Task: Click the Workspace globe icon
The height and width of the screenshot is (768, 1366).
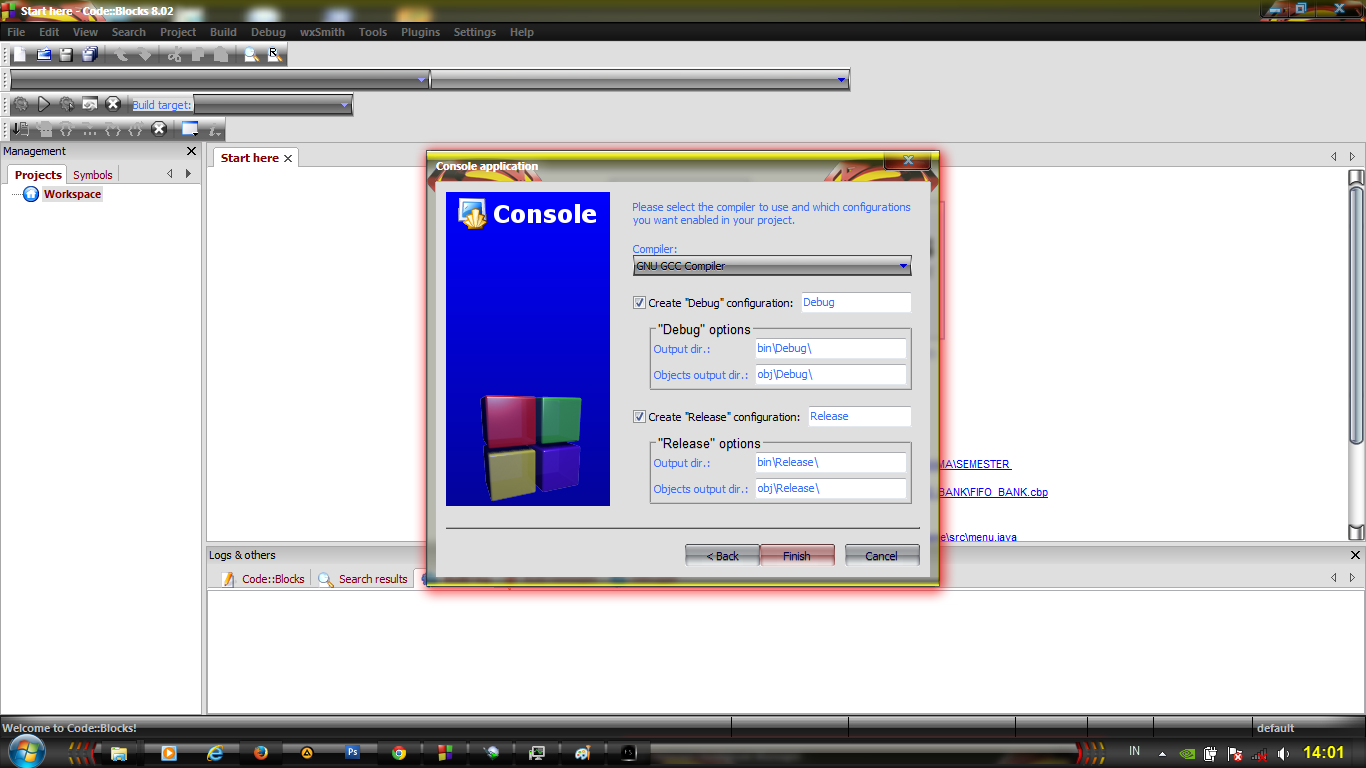Action: [31, 194]
